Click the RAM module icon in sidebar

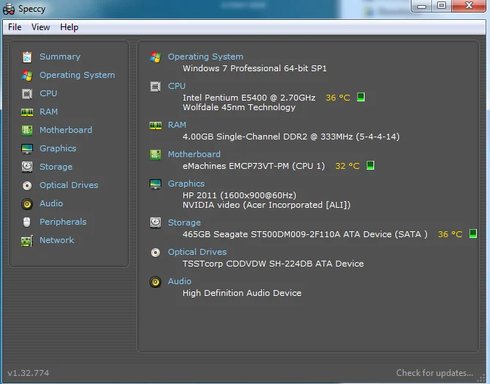27,112
